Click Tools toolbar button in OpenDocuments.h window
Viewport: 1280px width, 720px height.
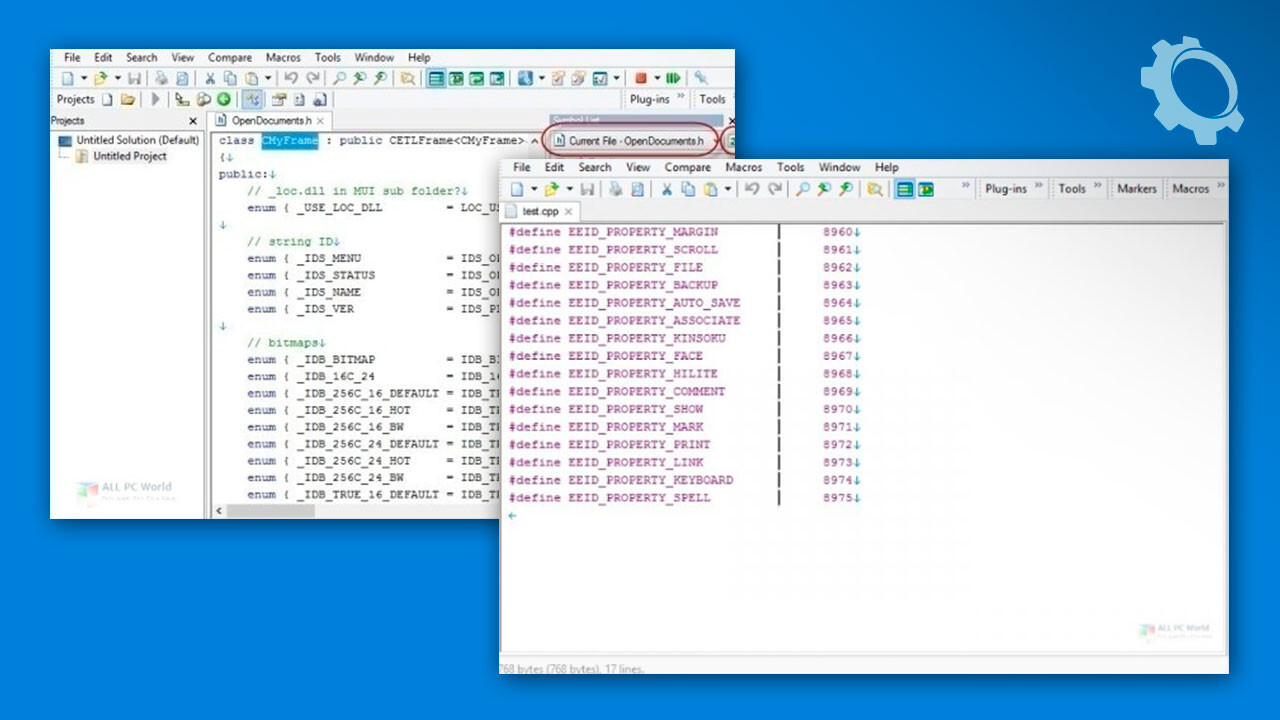coord(712,99)
